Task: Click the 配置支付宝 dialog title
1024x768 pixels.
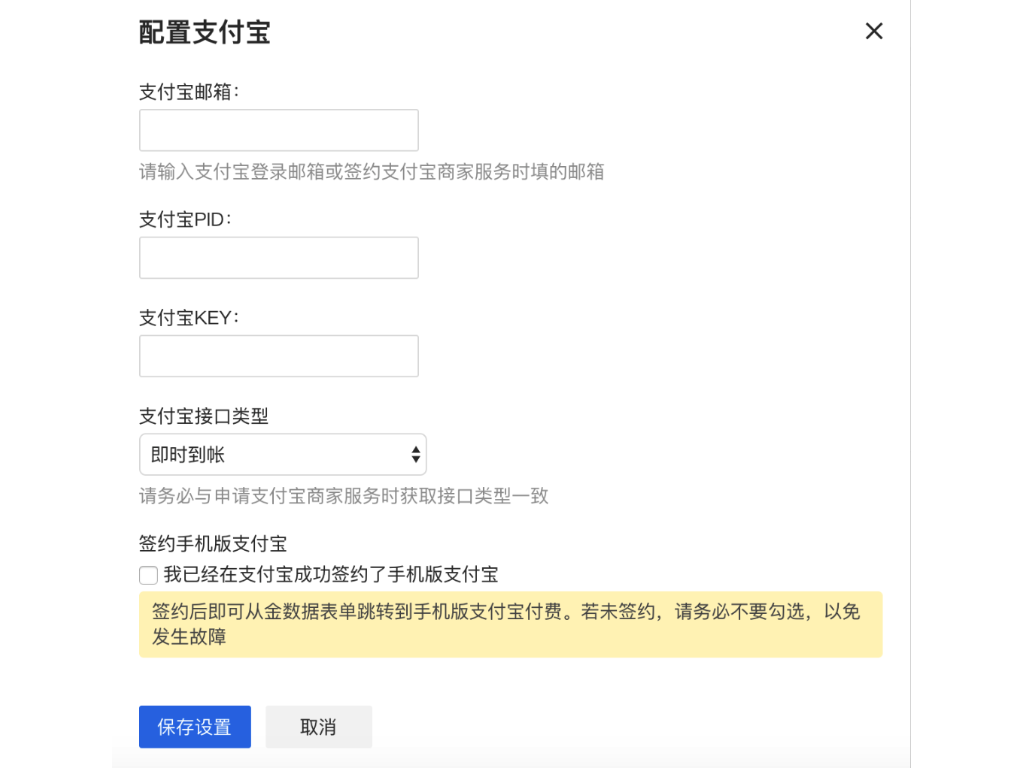Action: [204, 32]
